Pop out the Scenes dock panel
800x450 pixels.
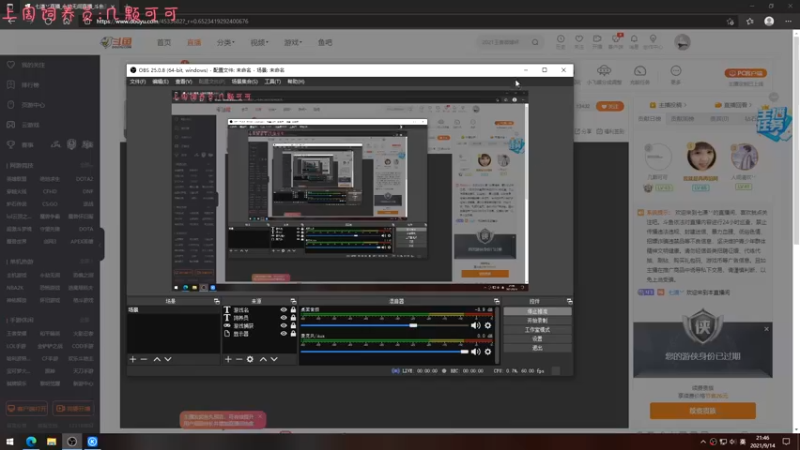click(216, 302)
